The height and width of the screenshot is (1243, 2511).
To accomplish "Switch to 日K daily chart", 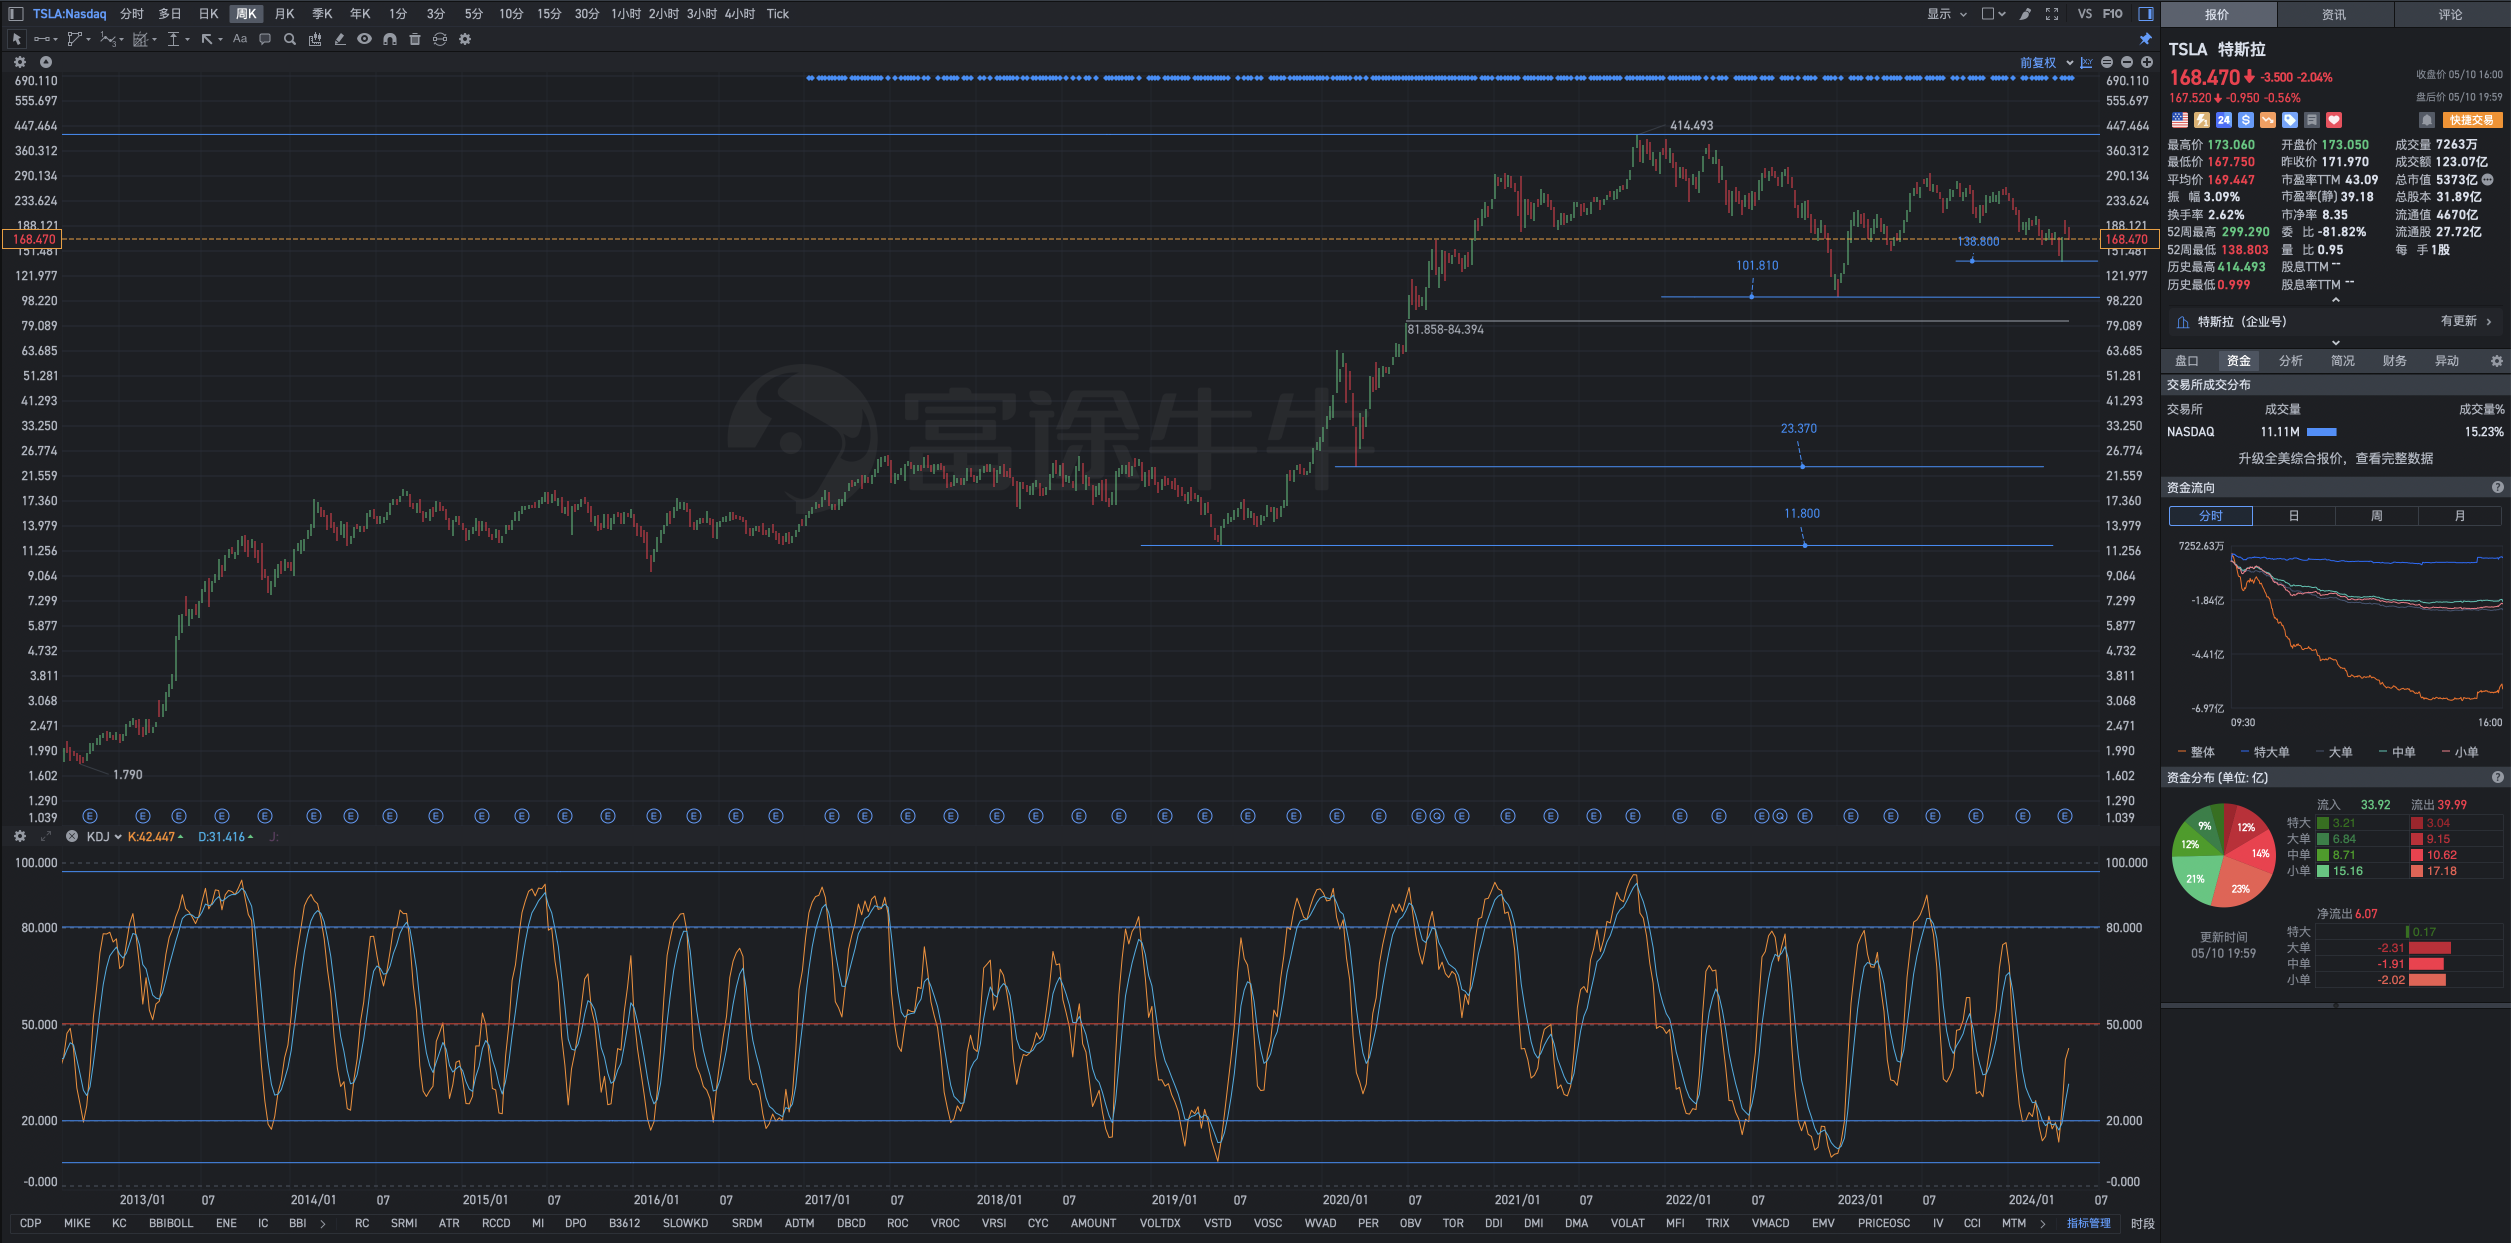I will tap(208, 14).
